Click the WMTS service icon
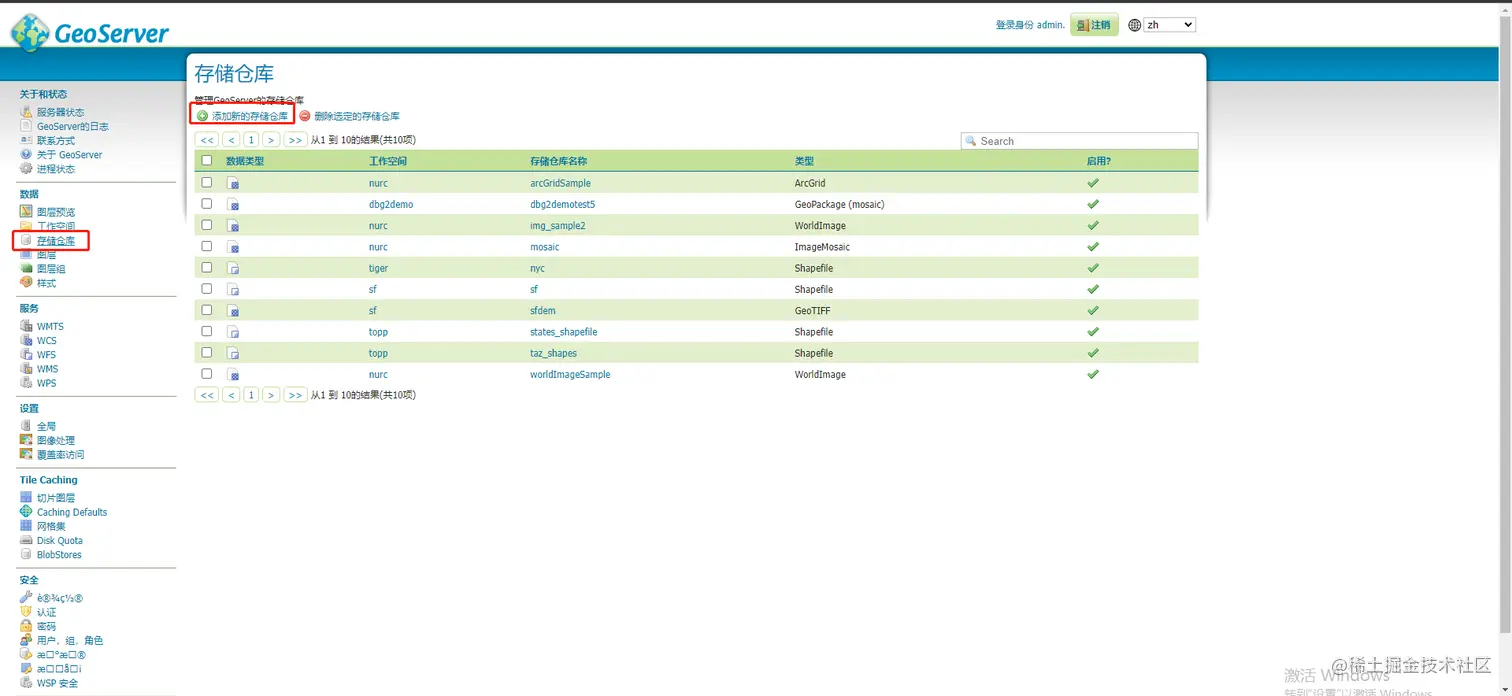The image size is (1512, 696). pyautogui.click(x=26, y=326)
